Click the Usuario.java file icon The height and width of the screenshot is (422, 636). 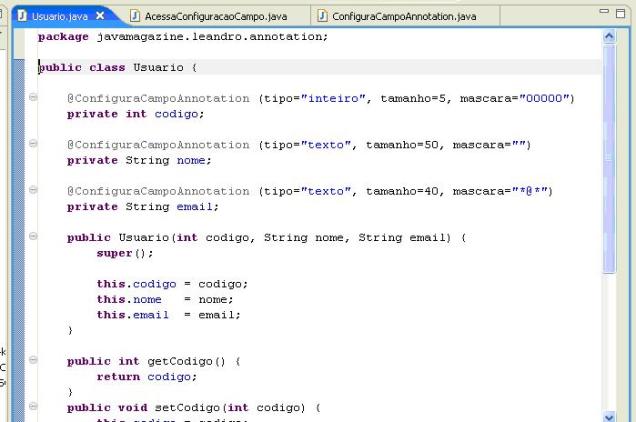coord(19,16)
